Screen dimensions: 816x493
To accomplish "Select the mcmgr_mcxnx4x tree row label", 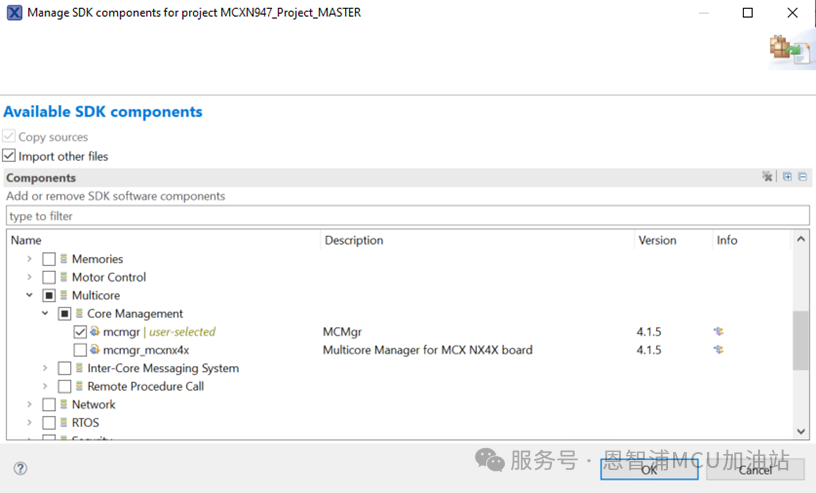I will tap(146, 350).
